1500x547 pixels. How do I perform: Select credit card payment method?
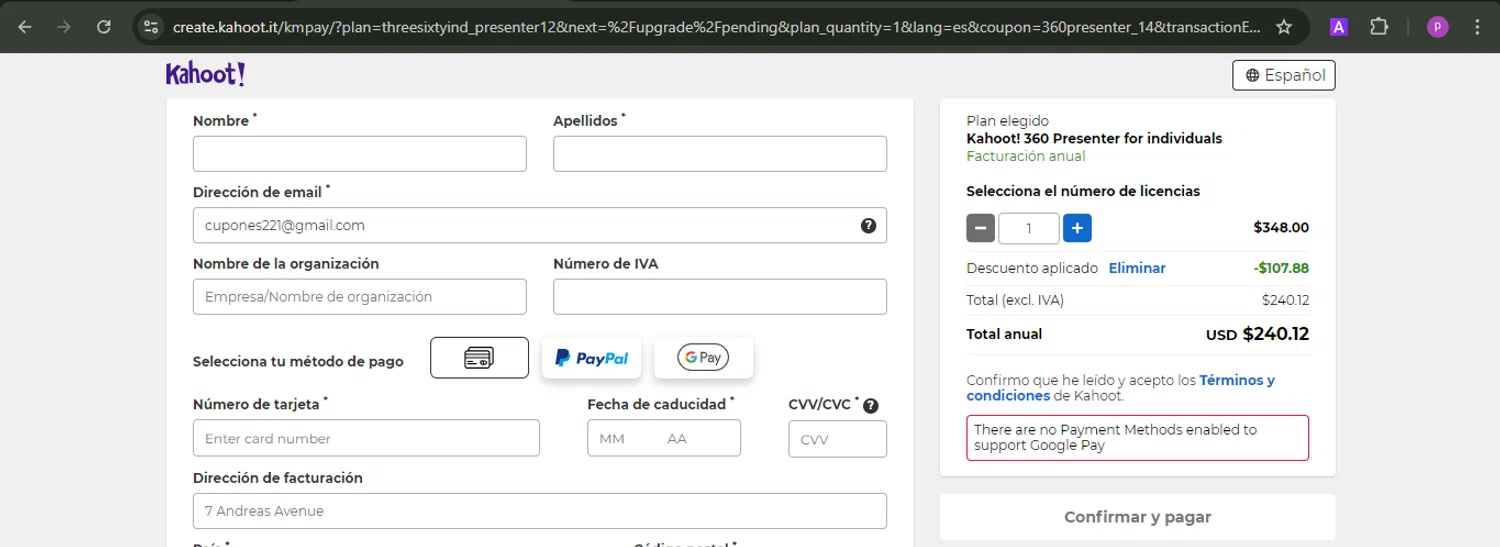(479, 358)
